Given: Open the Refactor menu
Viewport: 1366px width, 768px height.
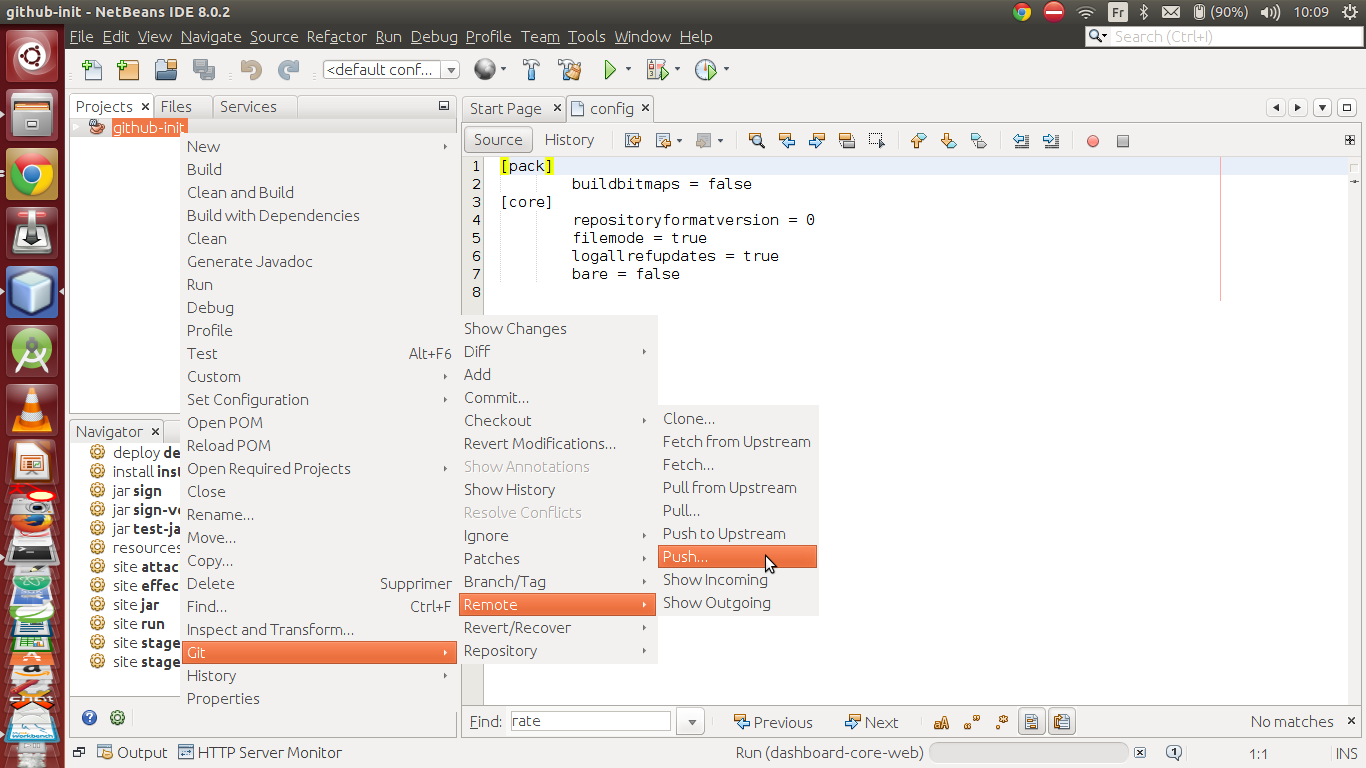Looking at the screenshot, I should 336,37.
